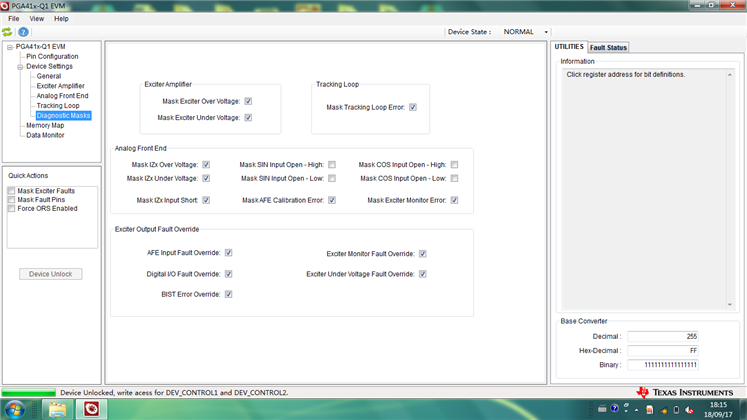
Task: Toggle Mask Exciter Under Voltage checkbox
Action: [248, 118]
